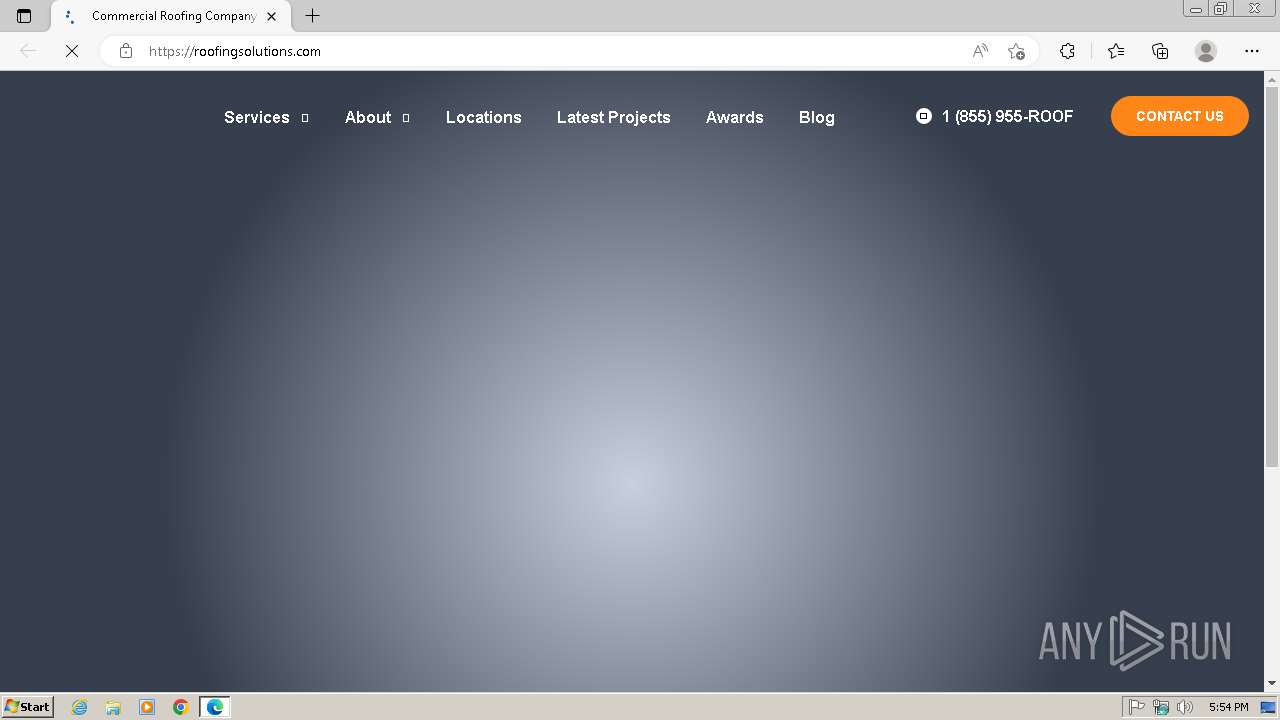Restore down the browser window
The height and width of the screenshot is (720, 1280).
point(1221,9)
